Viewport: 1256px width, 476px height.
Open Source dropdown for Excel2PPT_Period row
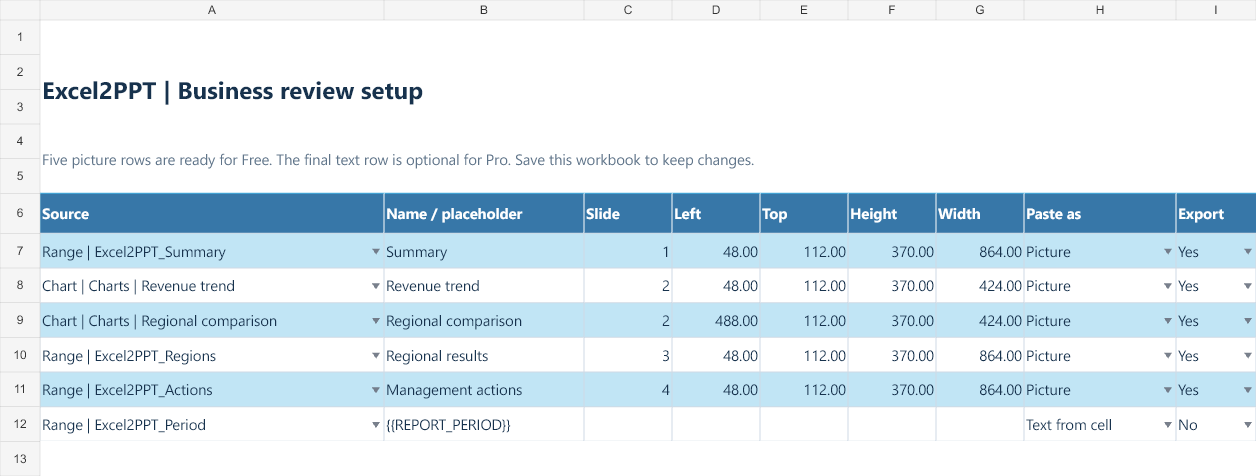(x=375, y=425)
